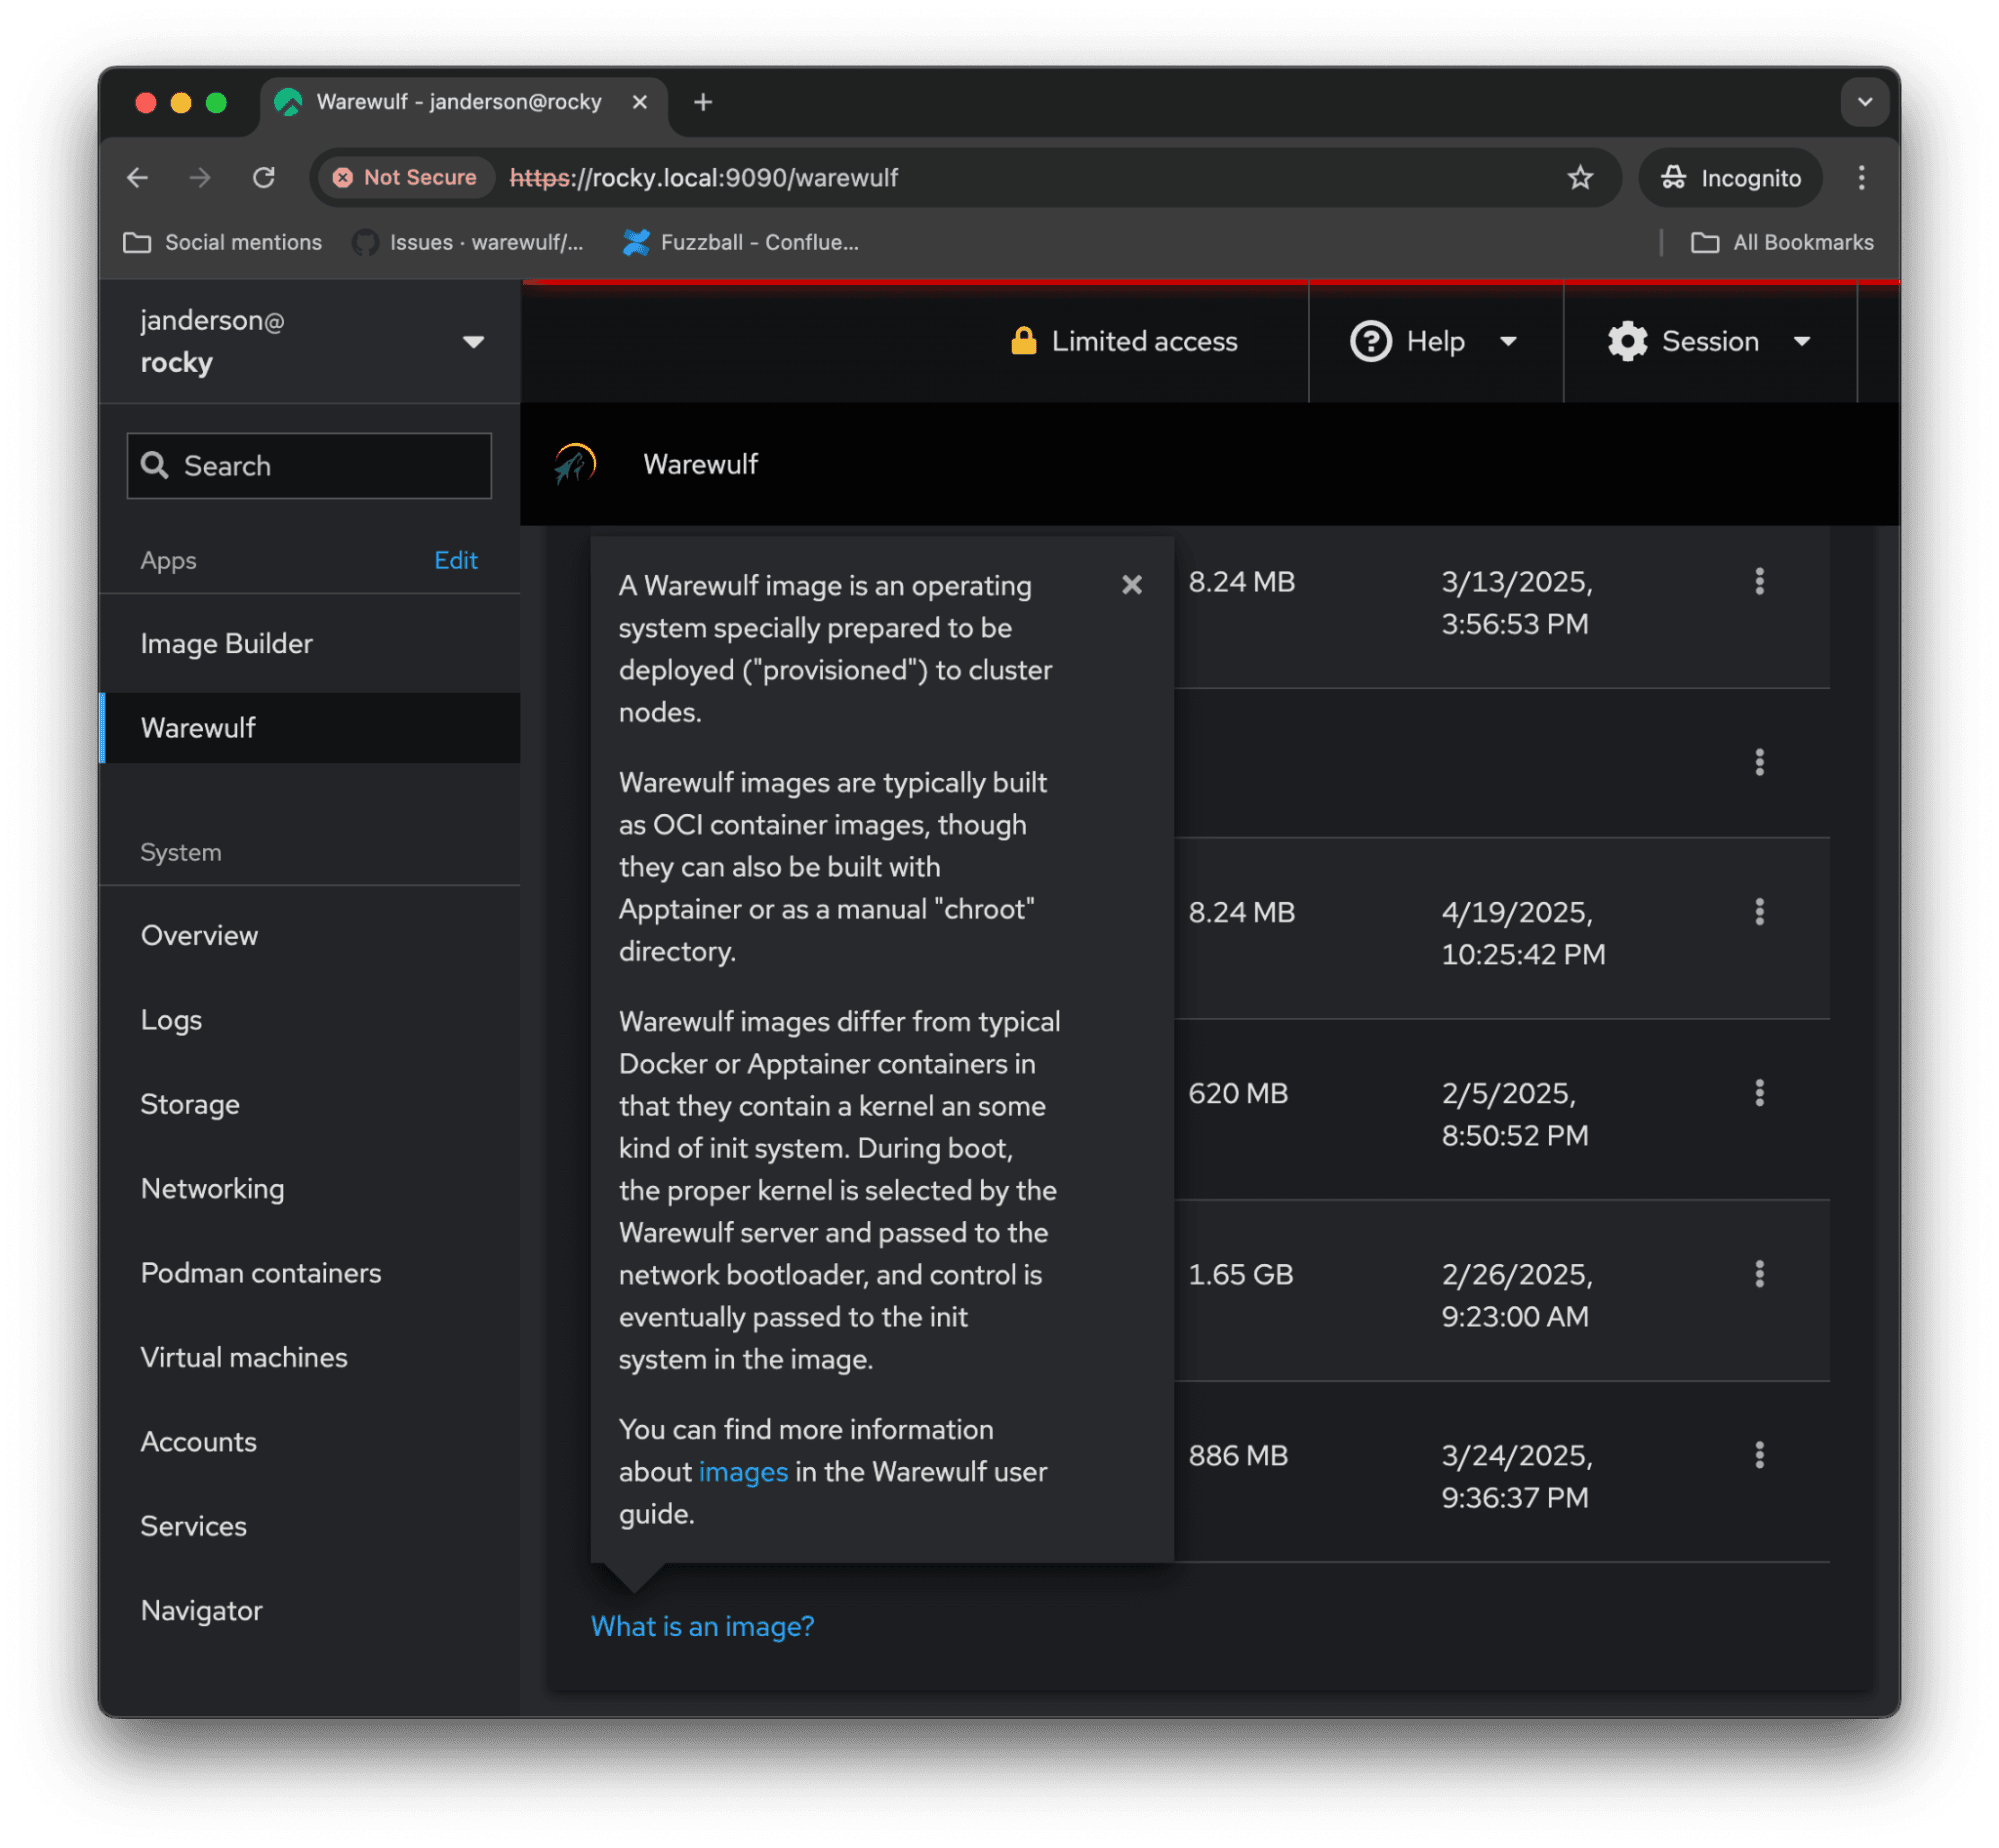The height and width of the screenshot is (1848, 1999).
Task: Open Chrome's three-dot browser menu
Action: tap(1861, 178)
